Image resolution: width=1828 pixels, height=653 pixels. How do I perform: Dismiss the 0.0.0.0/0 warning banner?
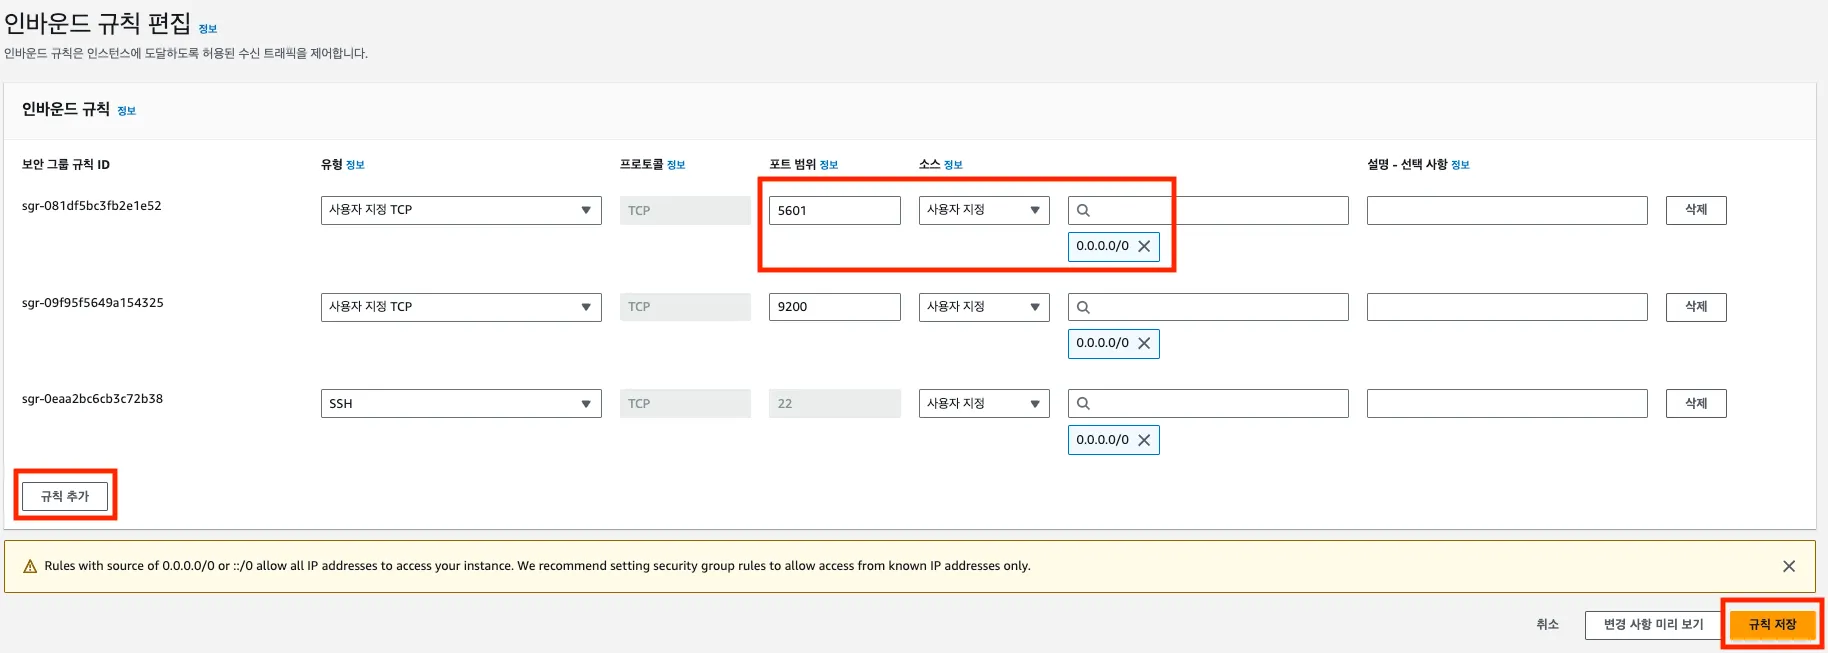(1788, 566)
